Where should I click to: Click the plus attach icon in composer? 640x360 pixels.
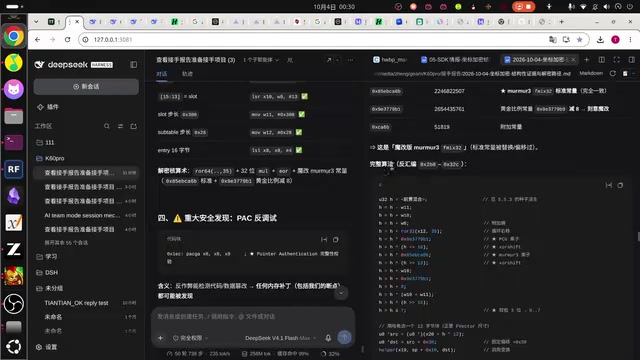[160, 338]
